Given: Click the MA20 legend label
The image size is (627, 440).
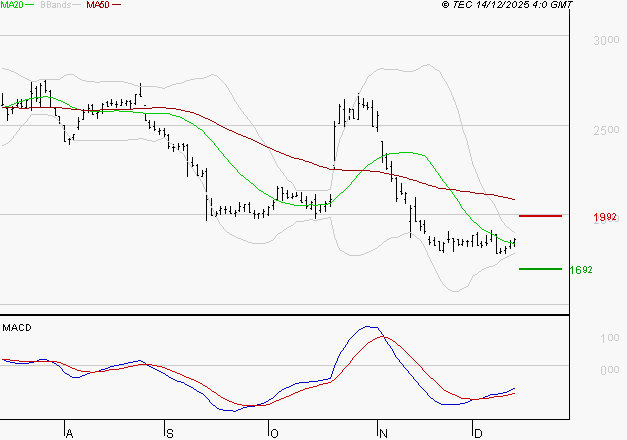Looking at the screenshot, I should (10, 5).
